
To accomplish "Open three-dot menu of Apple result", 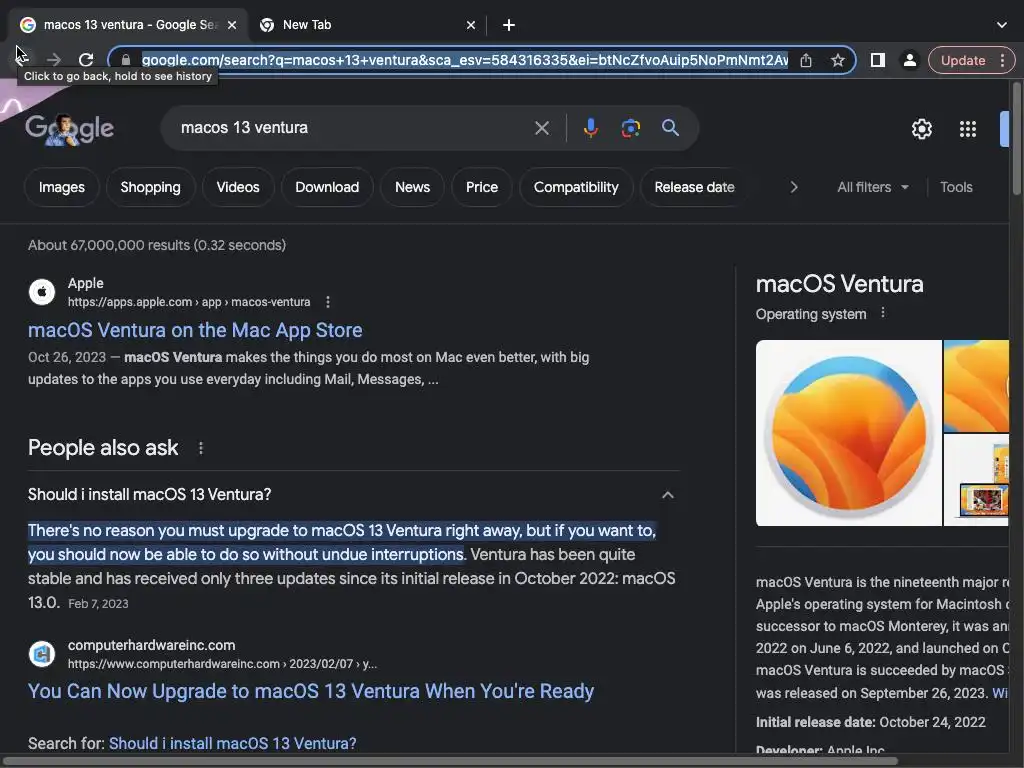I will 328,302.
